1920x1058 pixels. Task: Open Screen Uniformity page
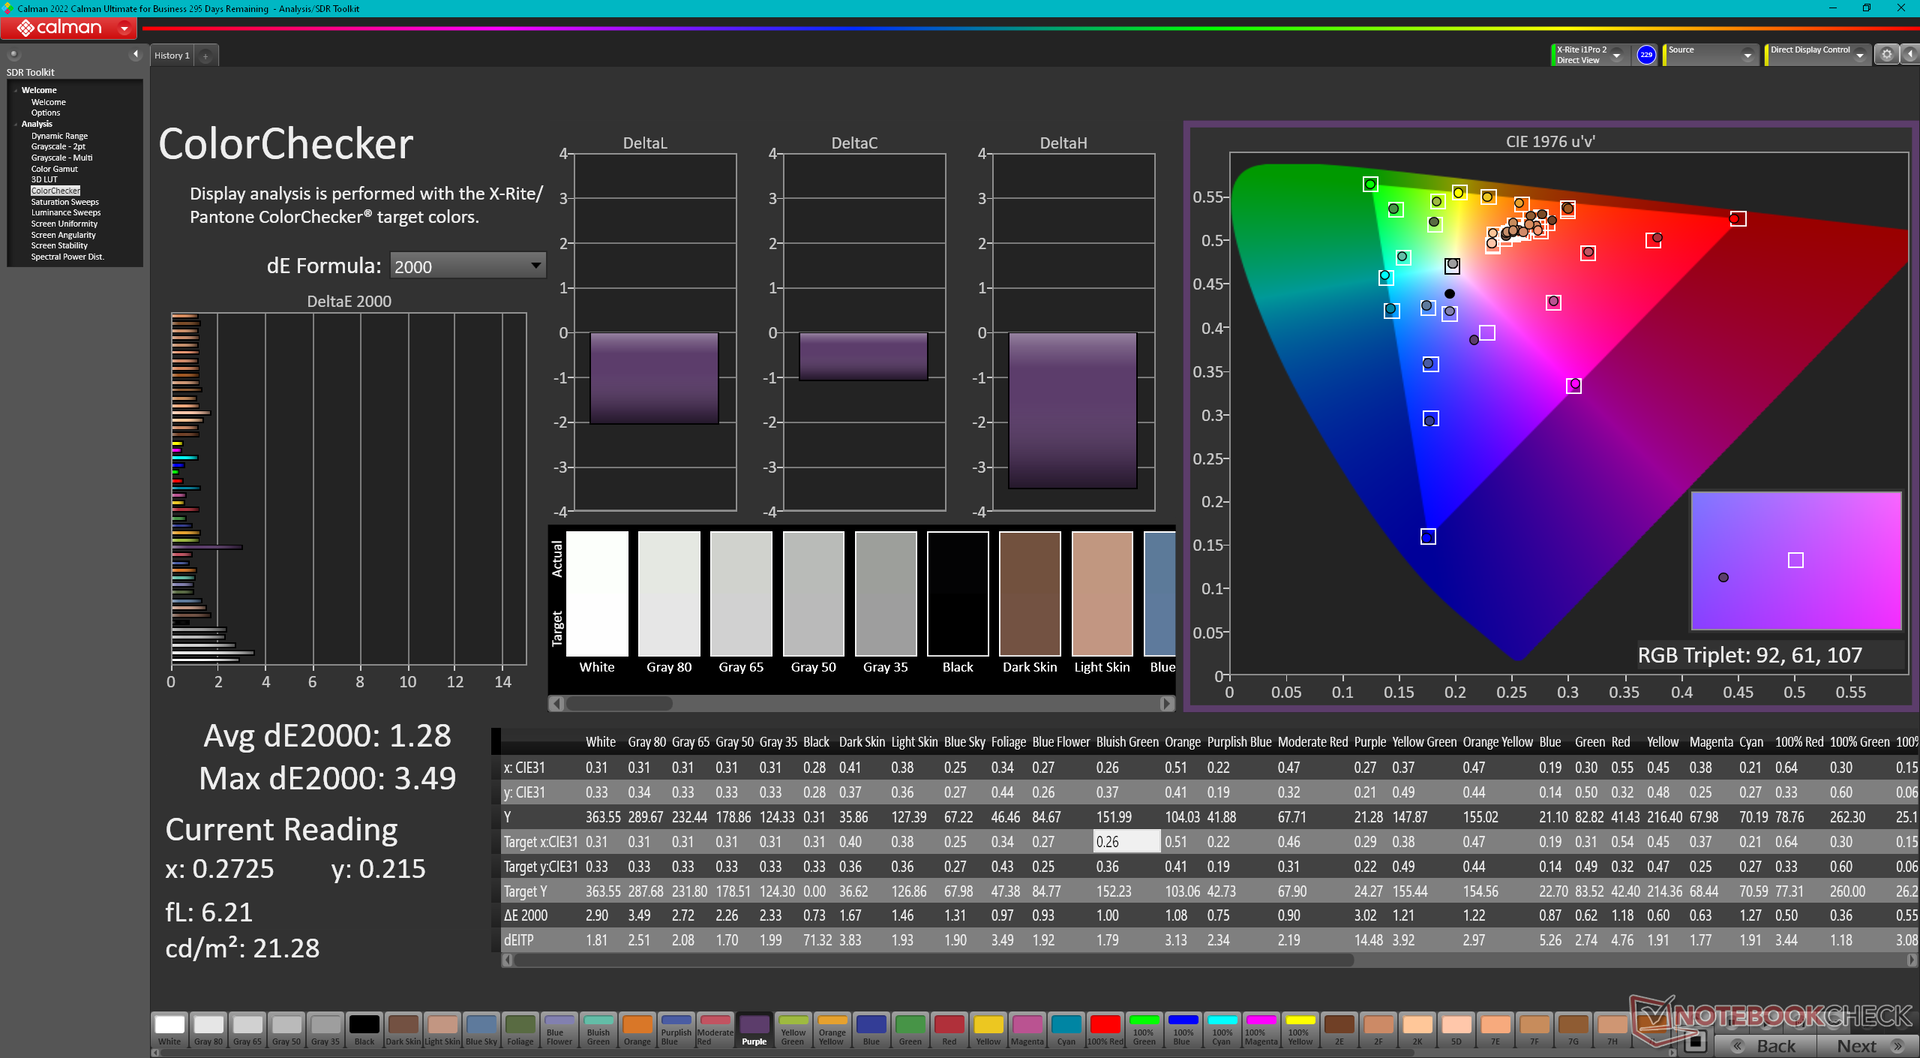pos(64,224)
